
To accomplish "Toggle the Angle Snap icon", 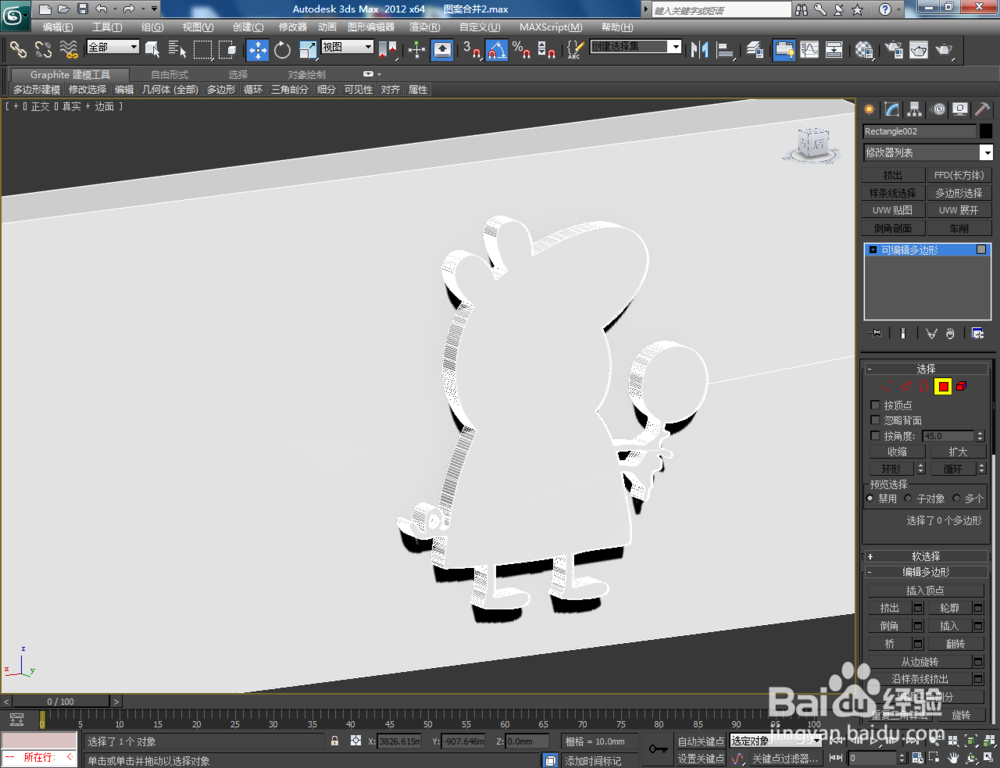I will [x=497, y=49].
